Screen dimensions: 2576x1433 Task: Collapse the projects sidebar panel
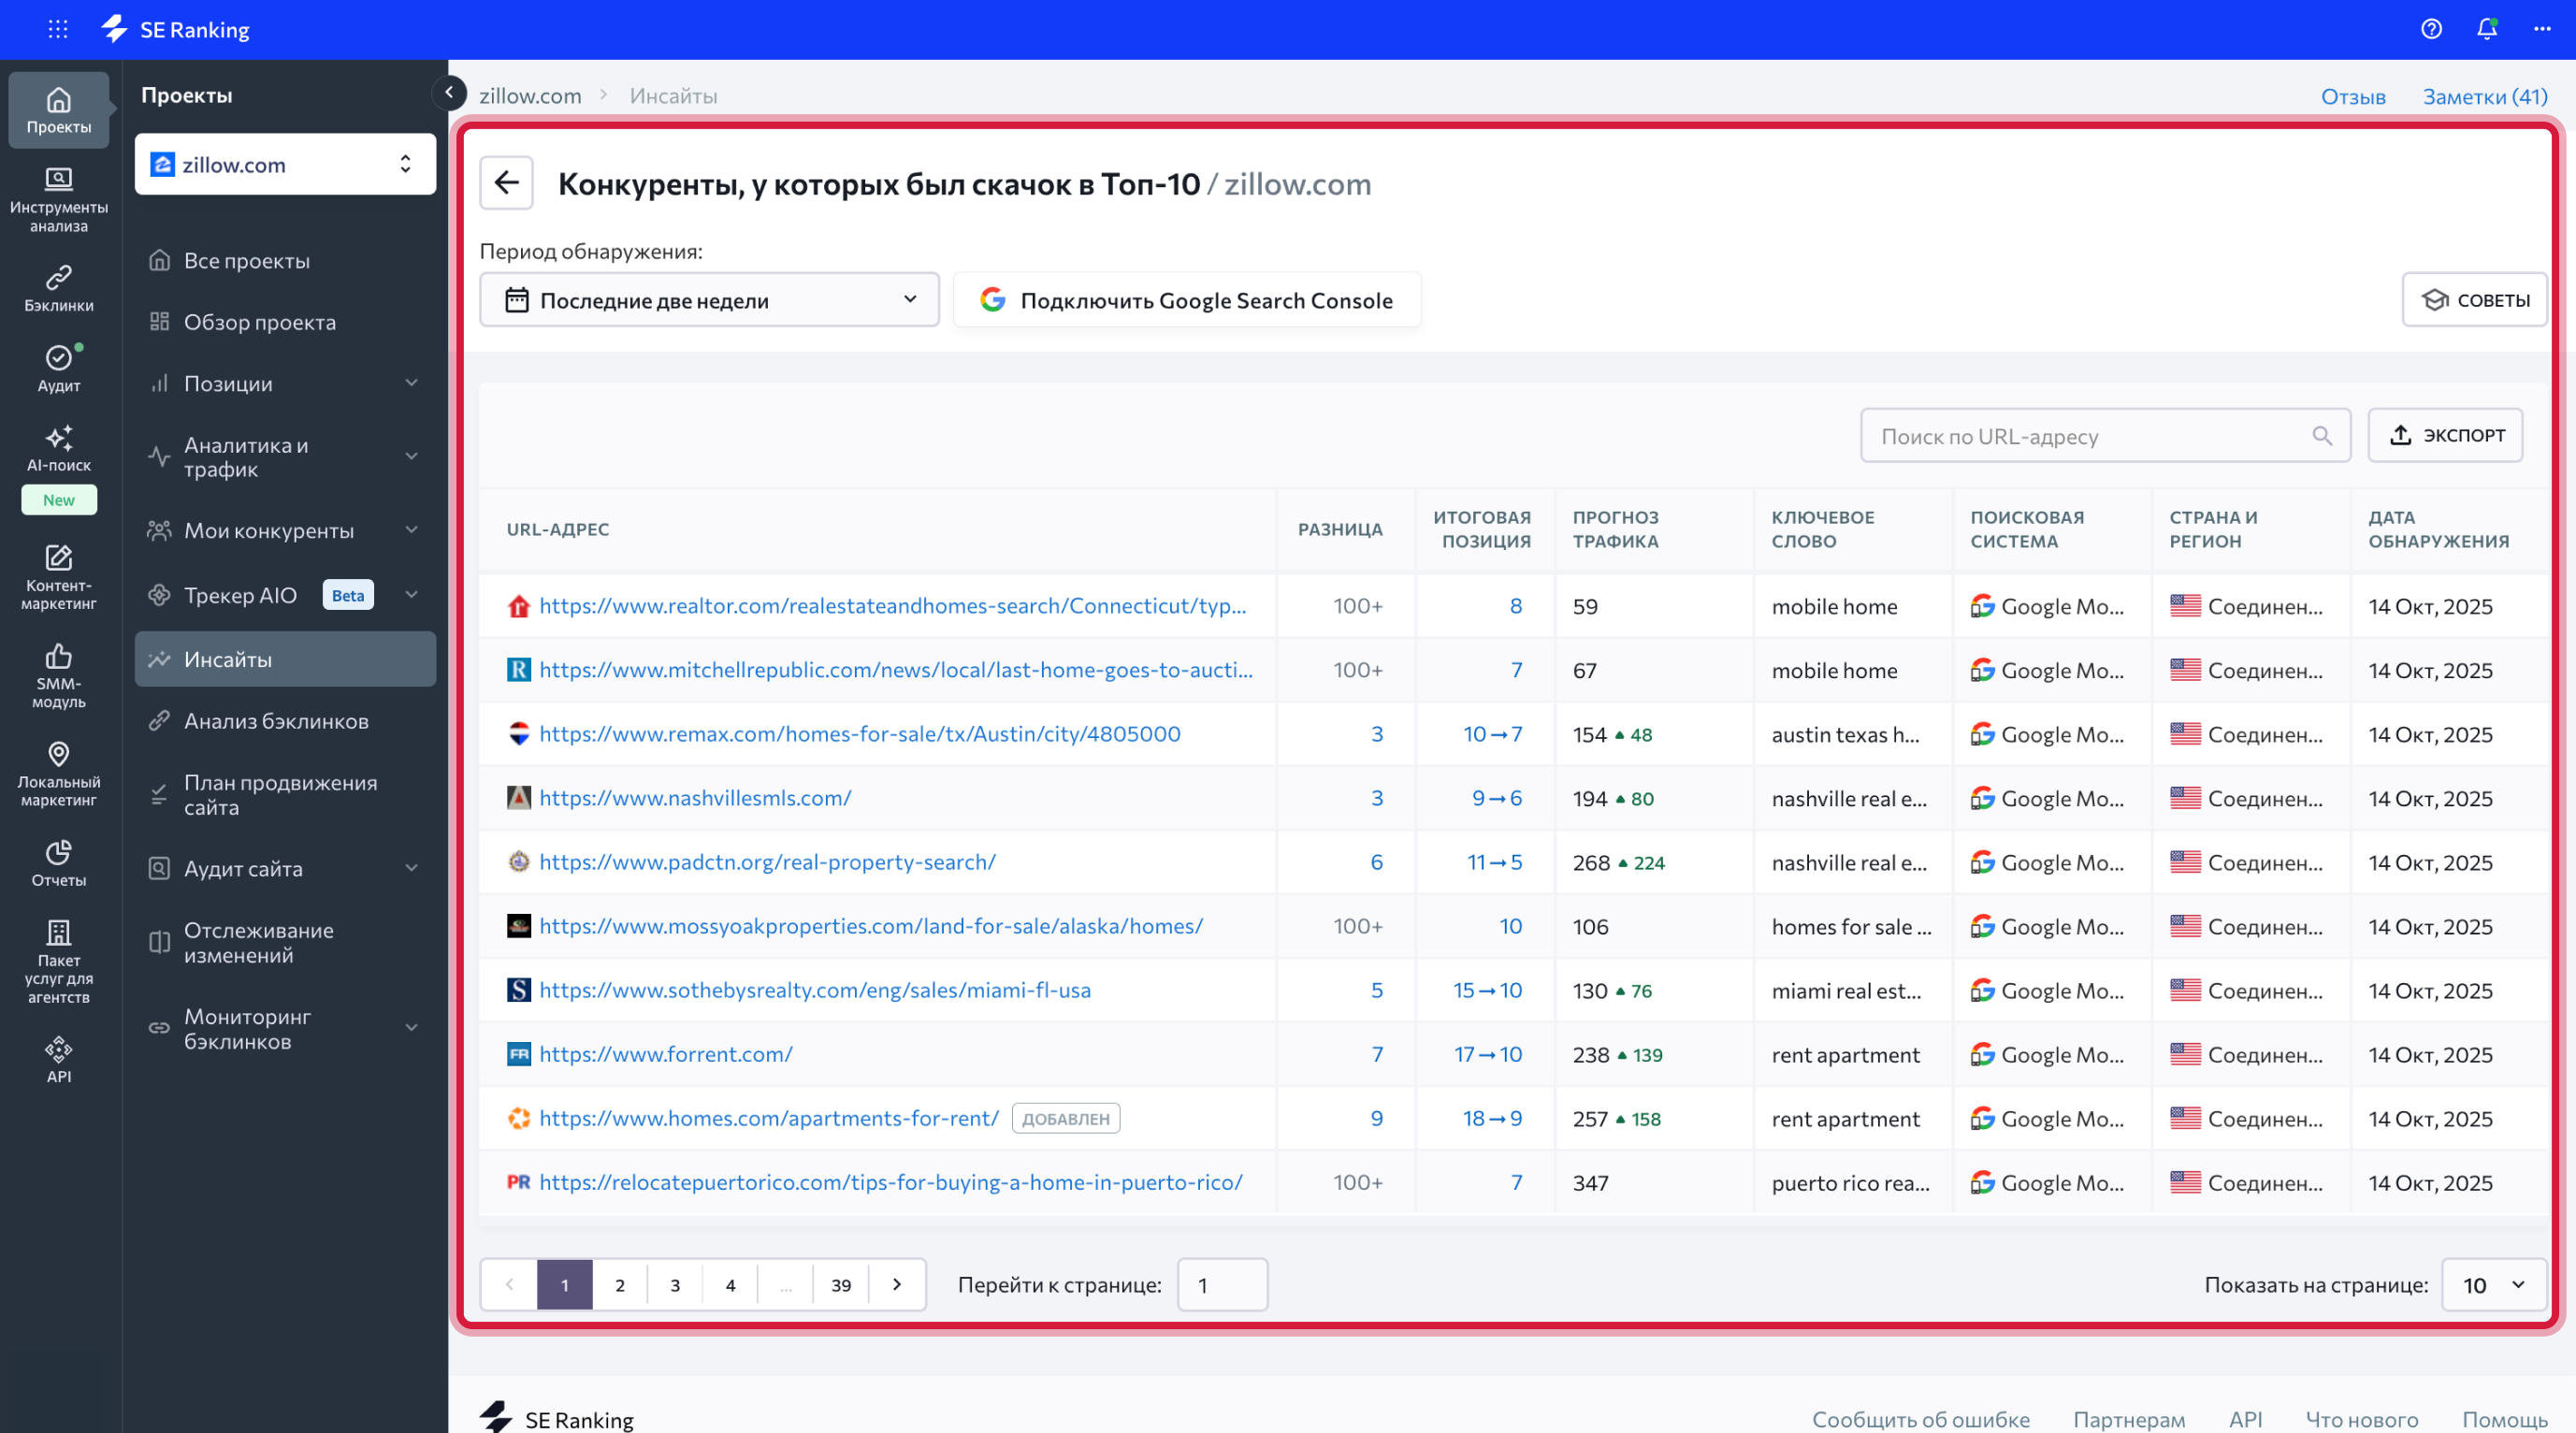449,93
